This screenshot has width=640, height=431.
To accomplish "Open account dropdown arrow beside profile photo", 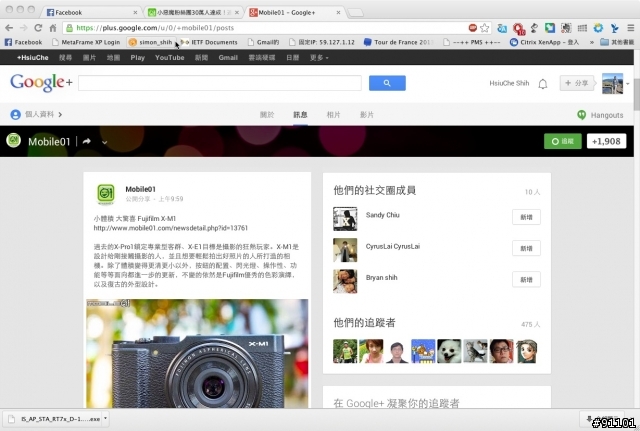I will click(628, 84).
